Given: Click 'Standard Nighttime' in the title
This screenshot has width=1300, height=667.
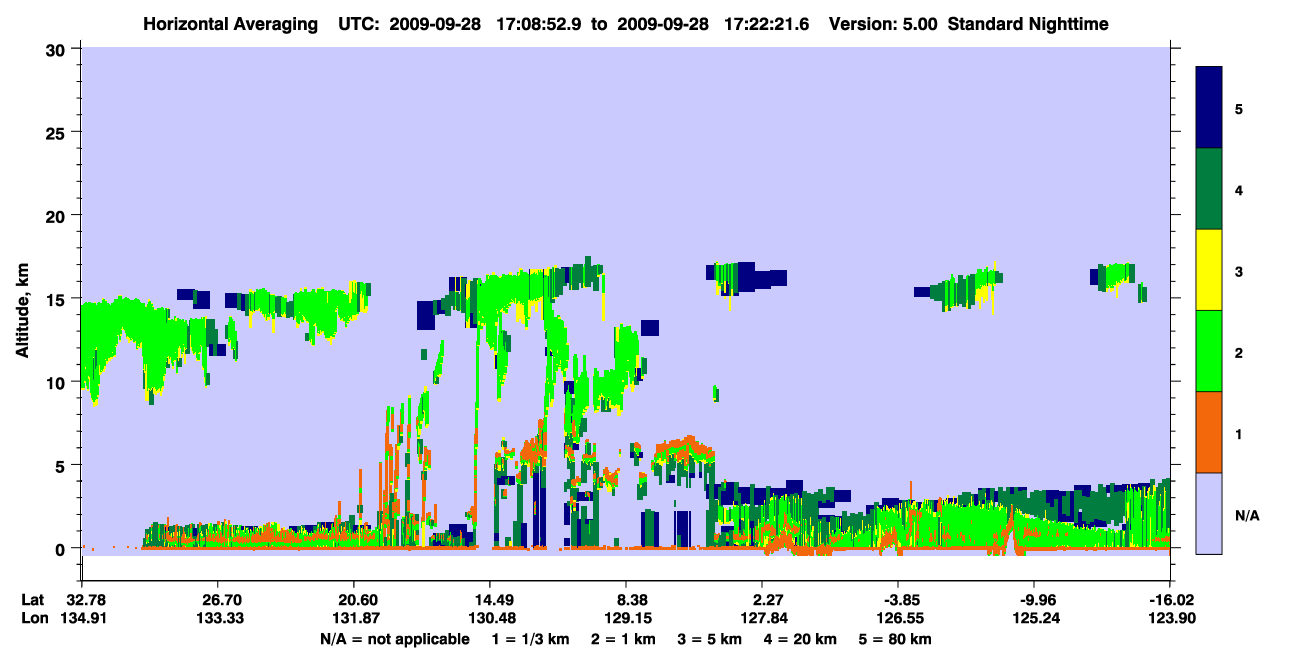Looking at the screenshot, I should (1027, 23).
